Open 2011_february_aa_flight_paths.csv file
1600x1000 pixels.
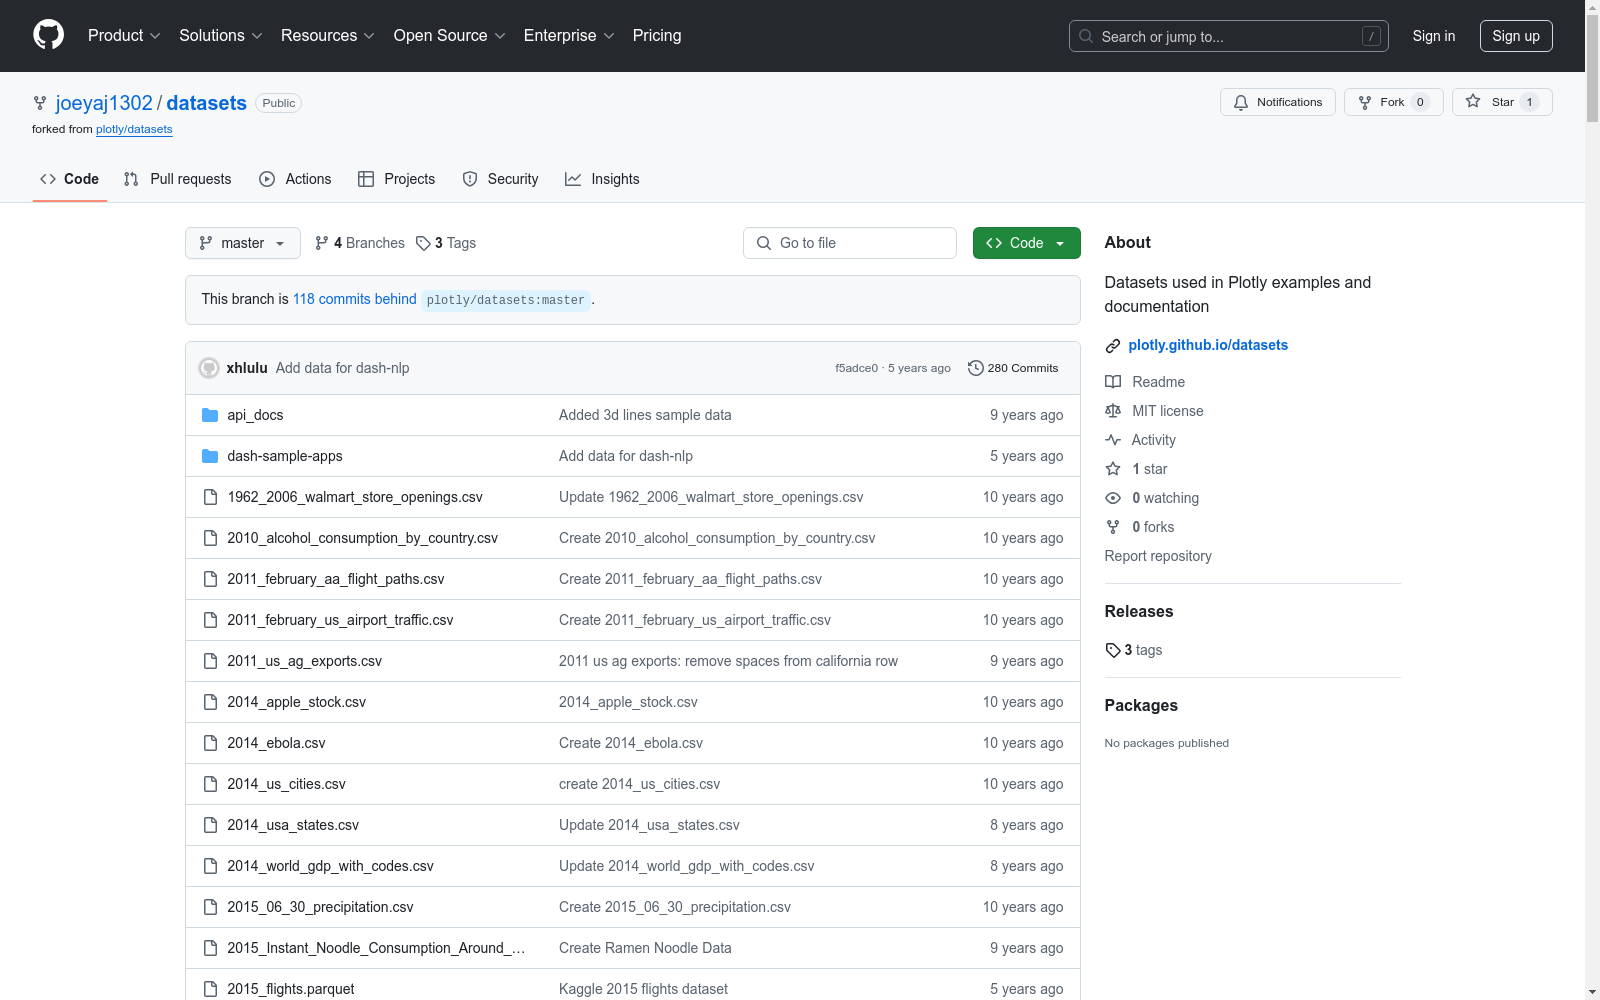point(335,579)
